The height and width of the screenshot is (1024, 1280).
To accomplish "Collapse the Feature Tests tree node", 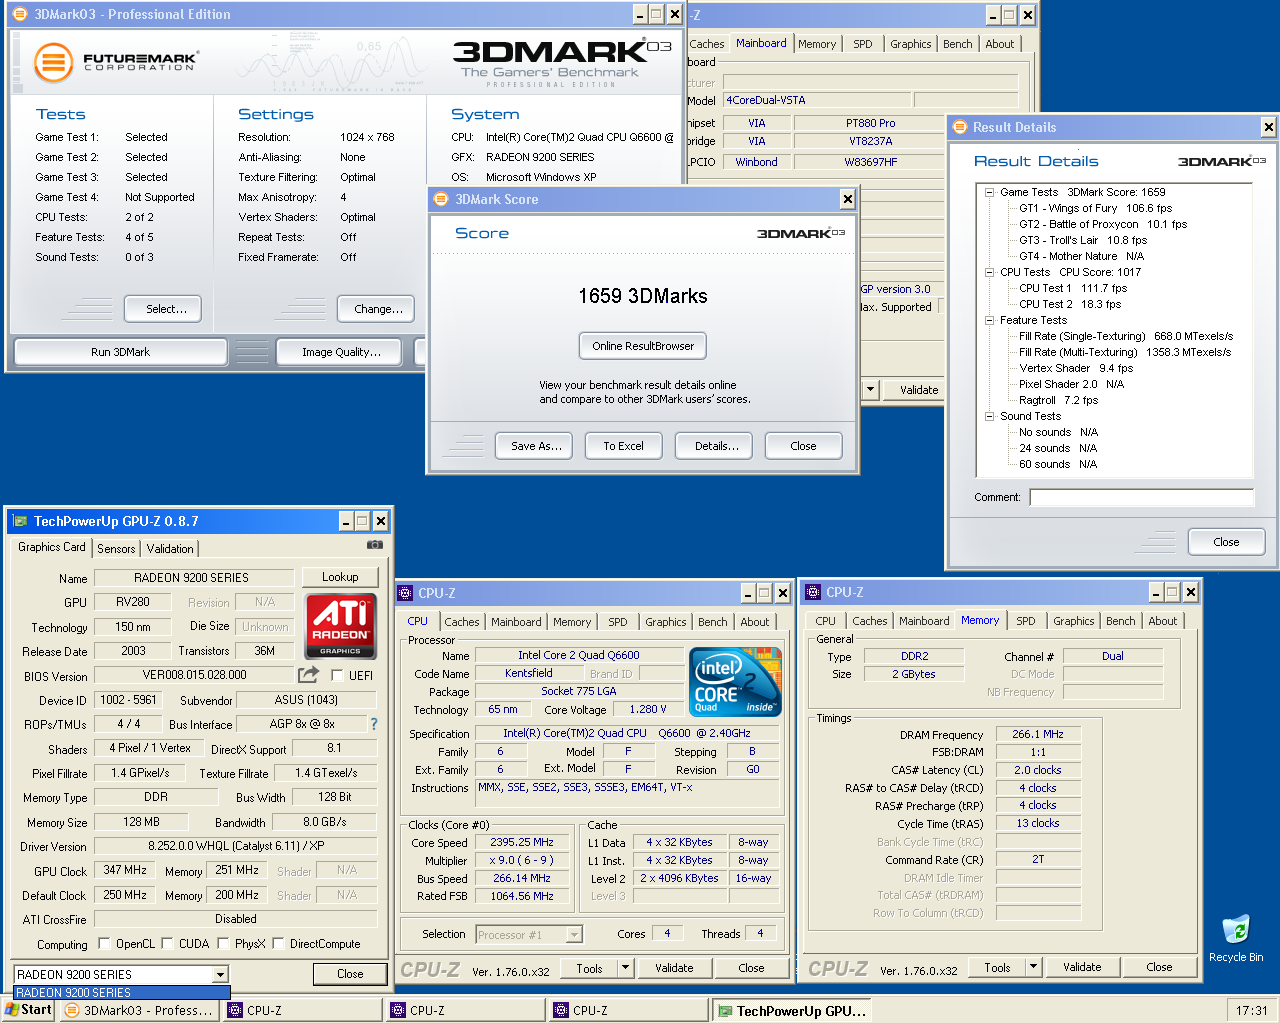I will (989, 320).
